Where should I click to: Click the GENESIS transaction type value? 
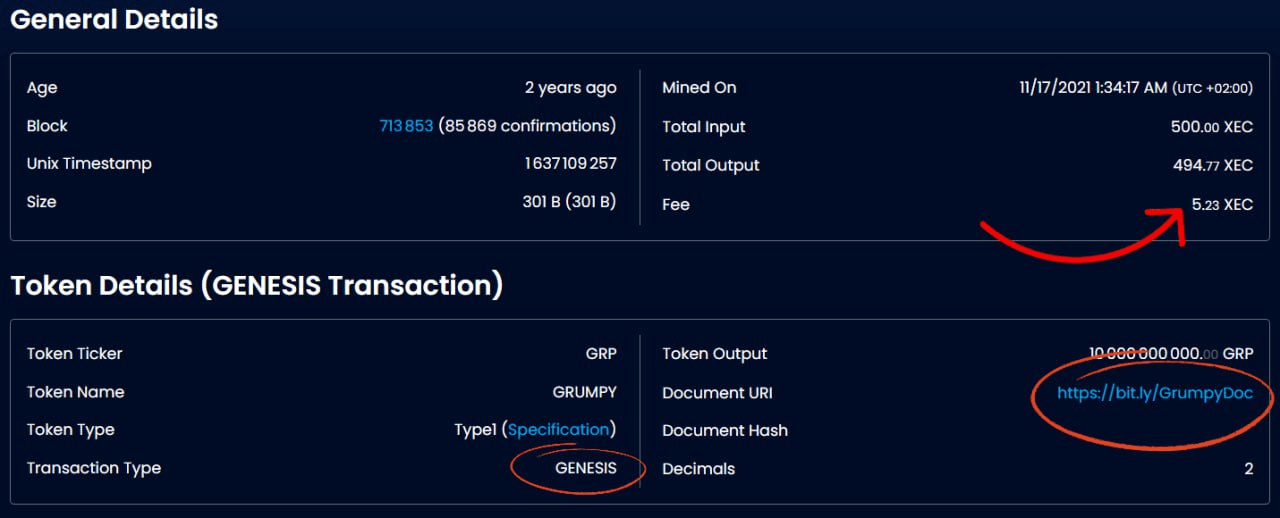pyautogui.click(x=585, y=468)
